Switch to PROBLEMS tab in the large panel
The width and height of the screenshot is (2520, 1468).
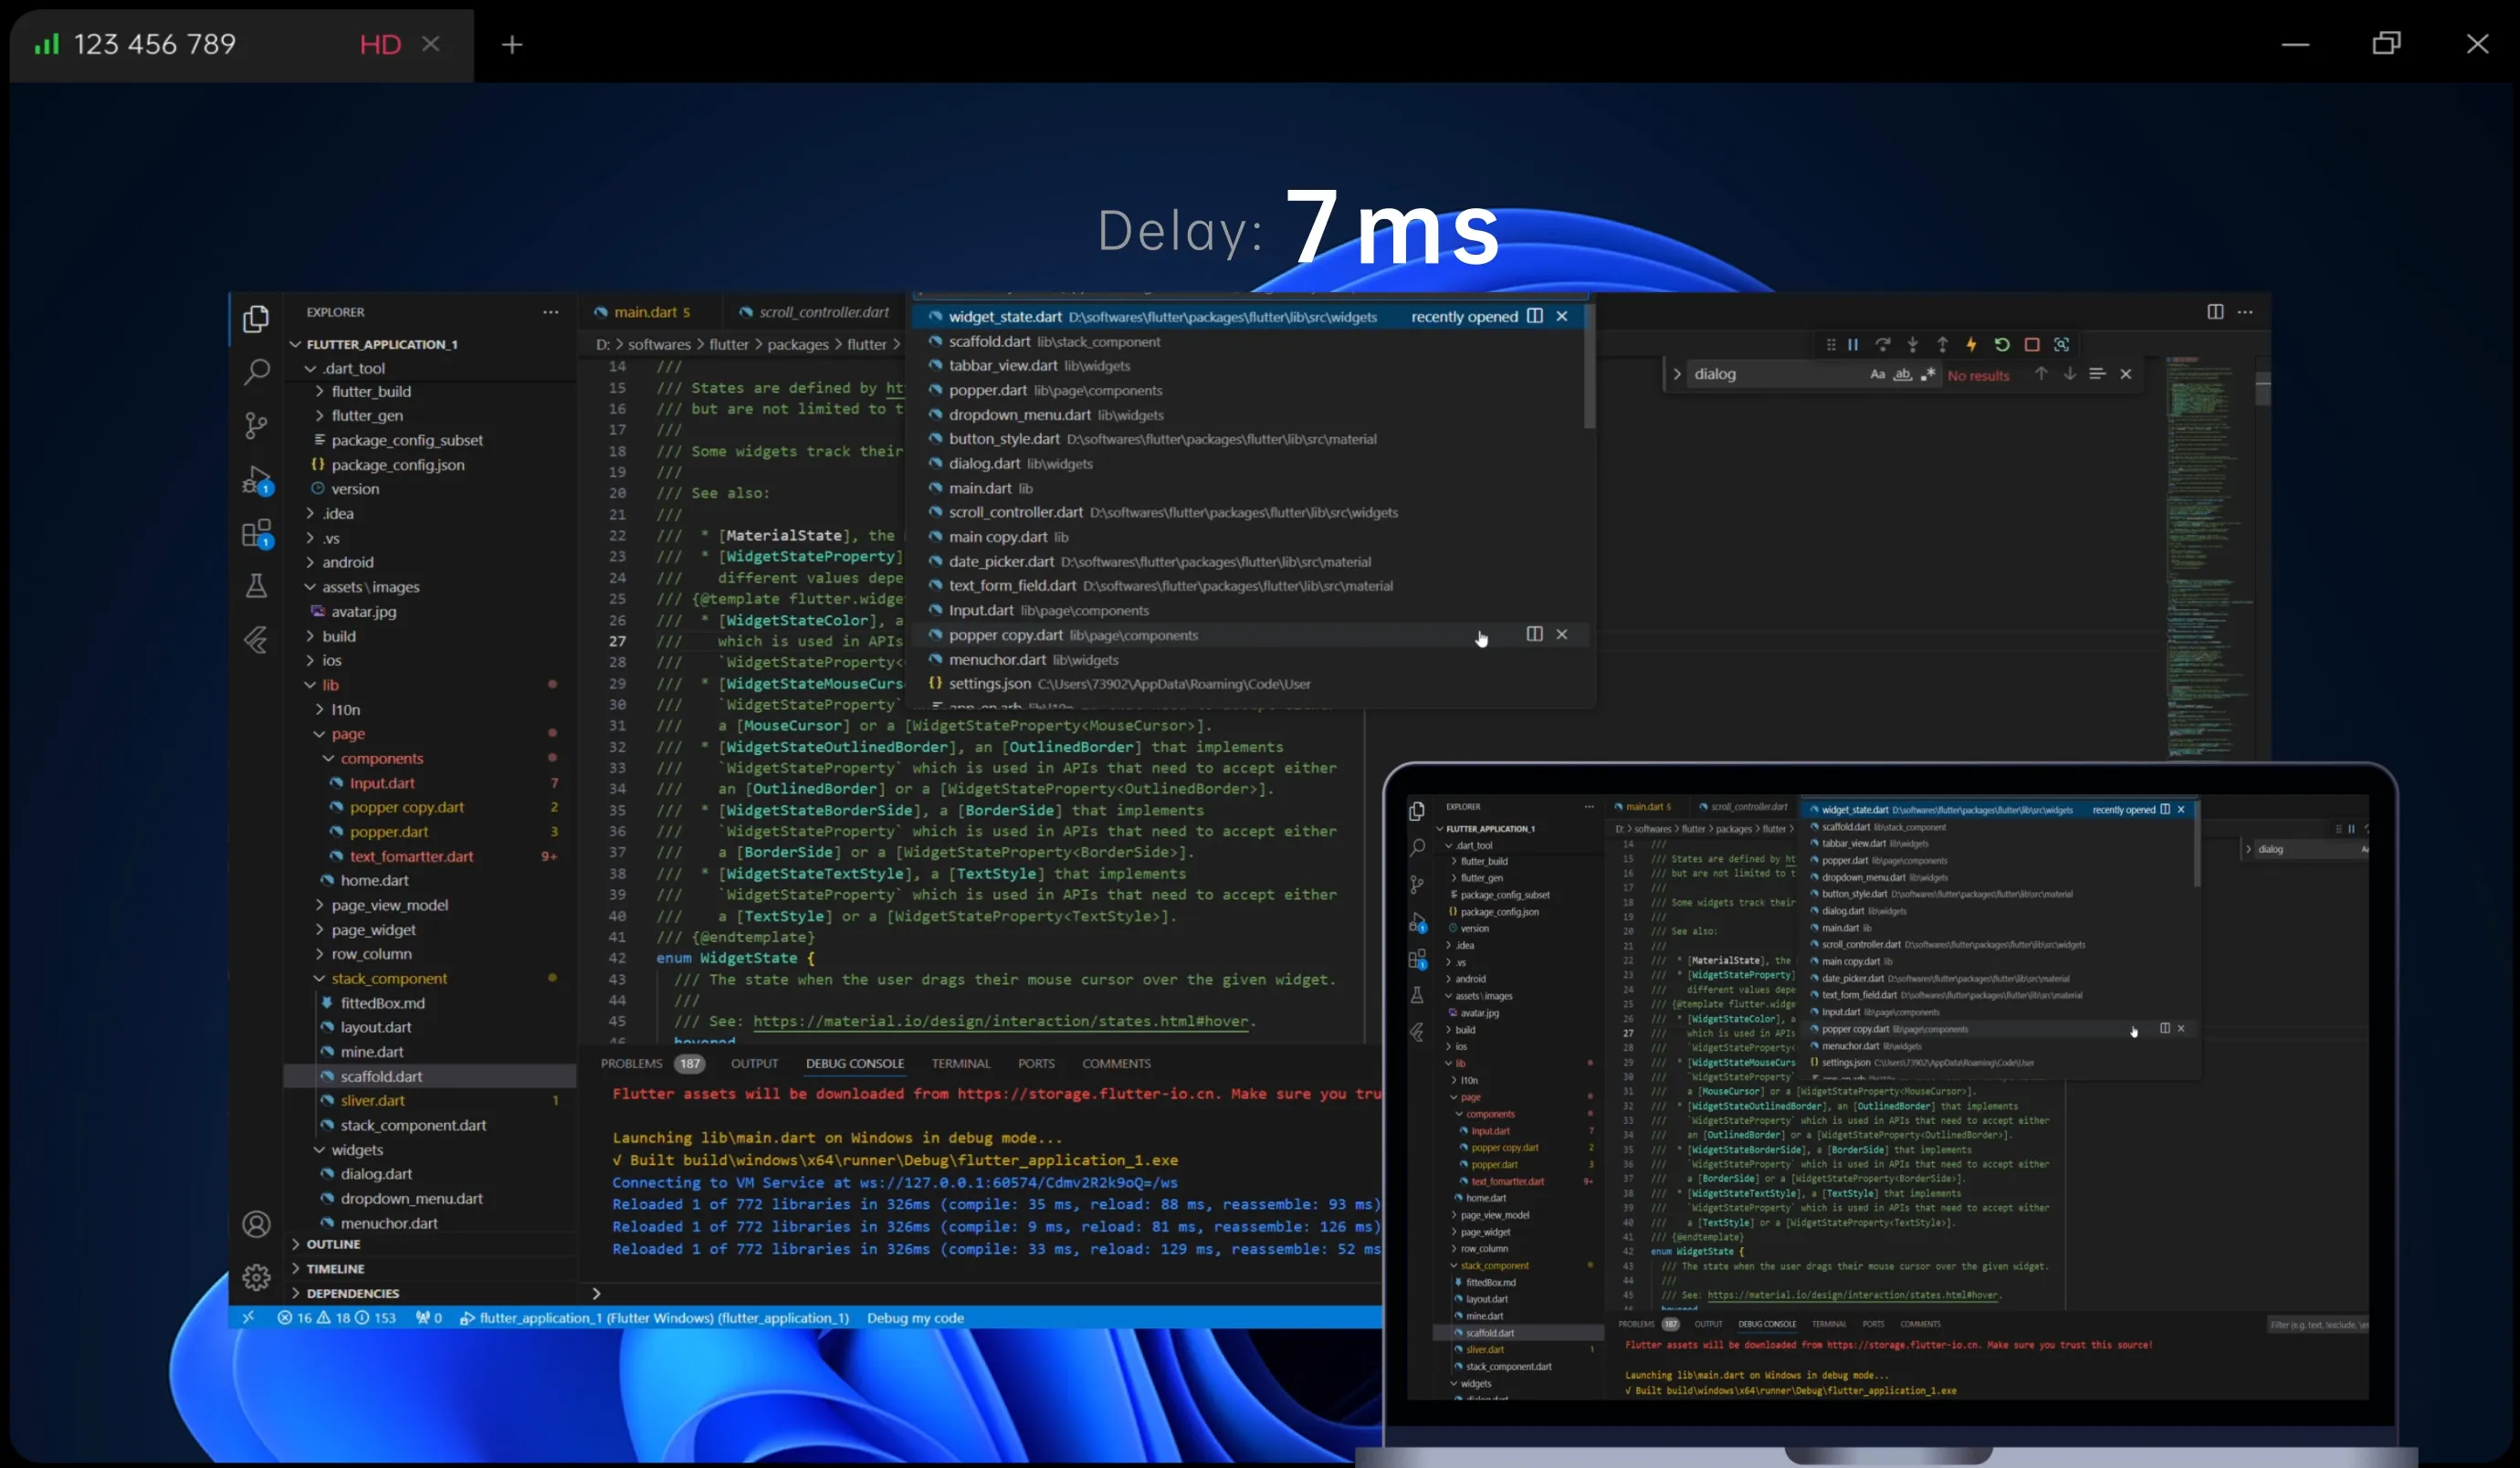click(631, 1063)
